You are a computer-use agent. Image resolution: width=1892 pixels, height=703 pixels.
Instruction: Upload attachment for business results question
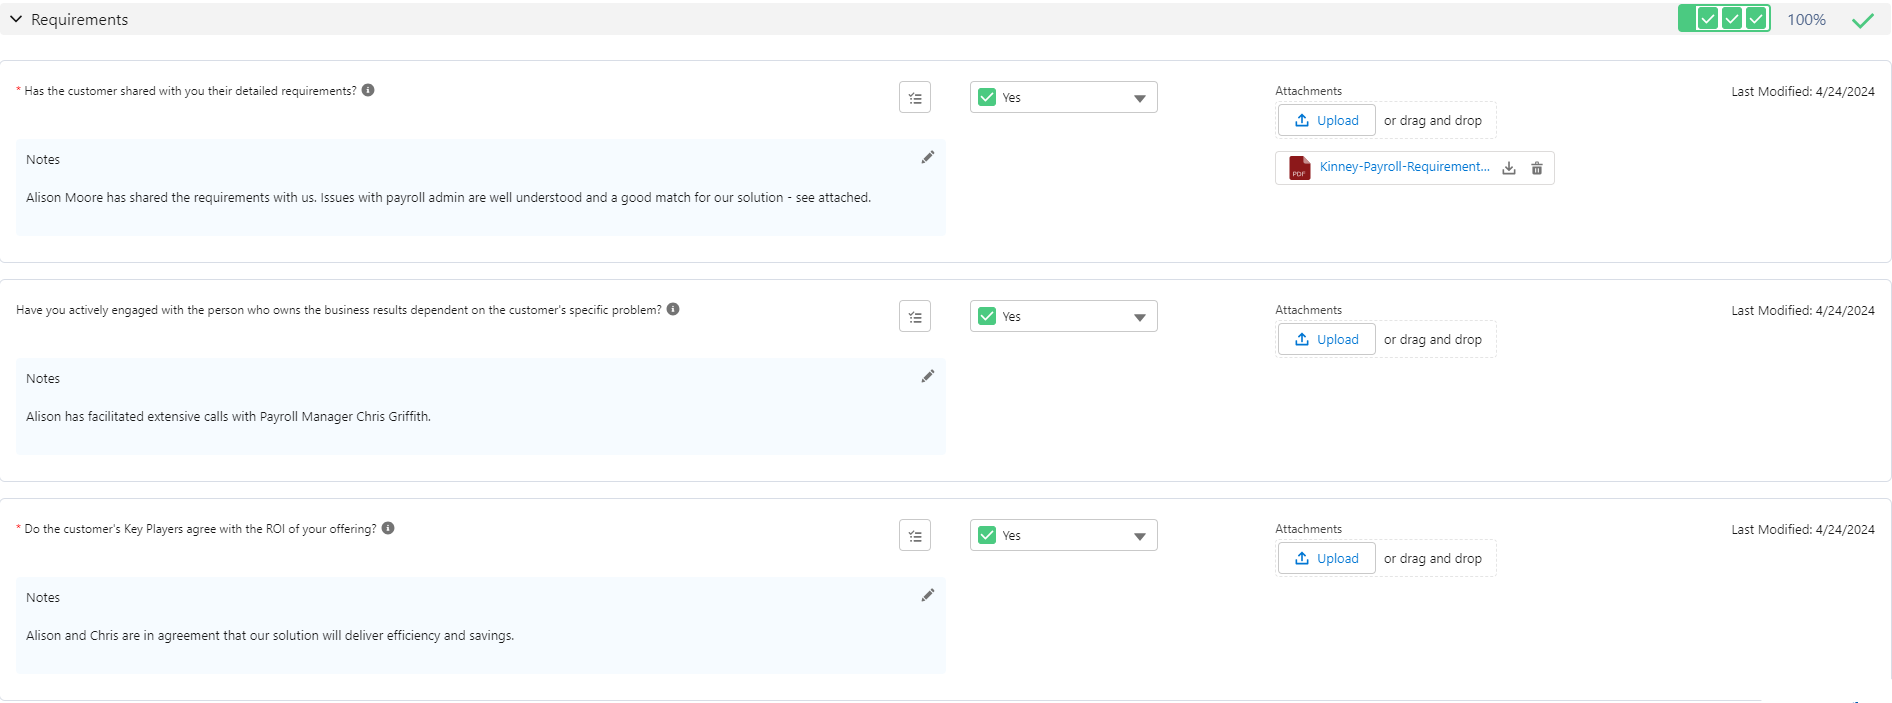pos(1326,340)
